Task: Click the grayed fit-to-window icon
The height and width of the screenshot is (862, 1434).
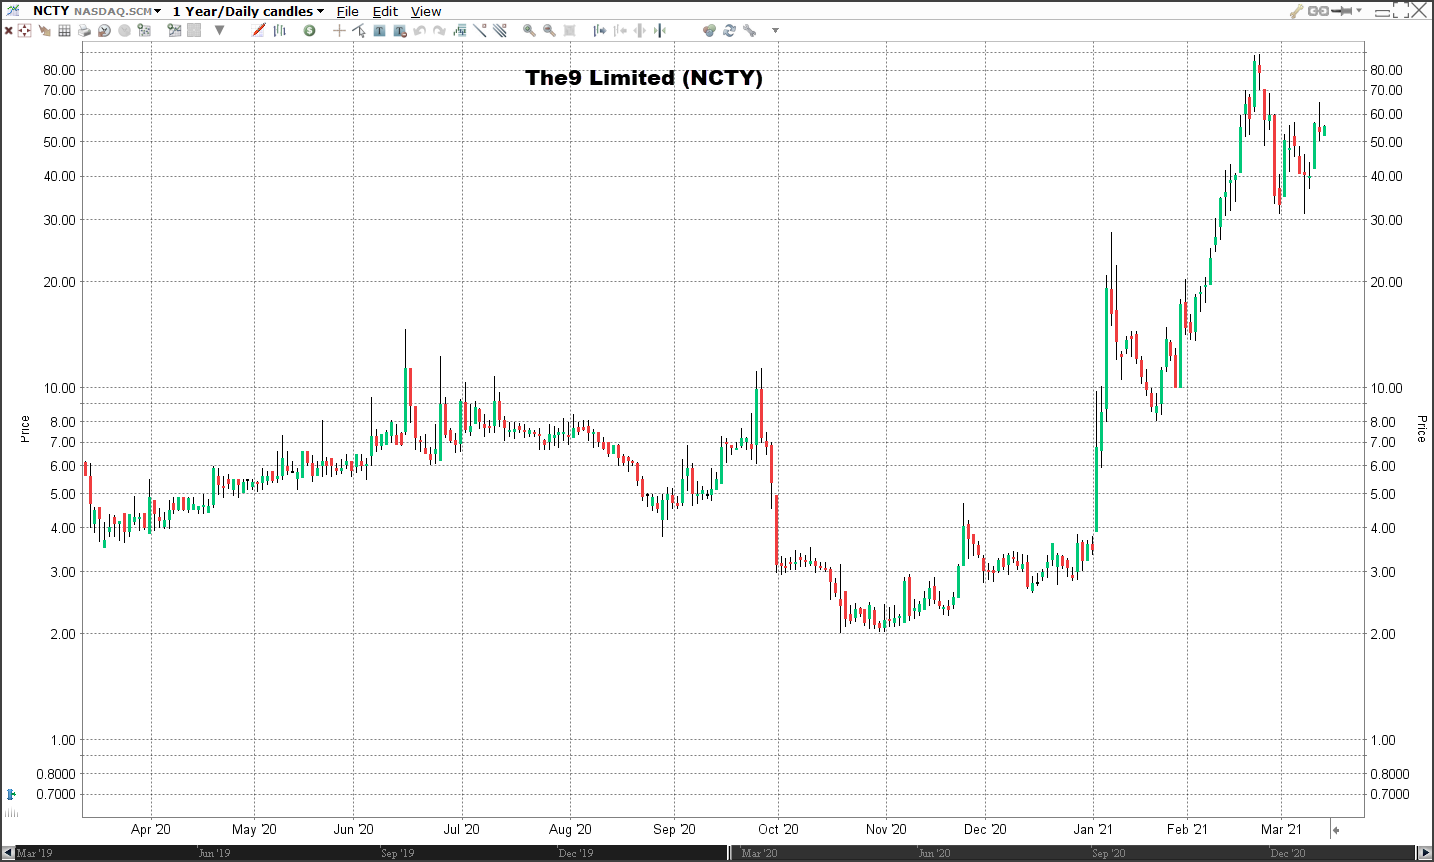Action: 569,31
